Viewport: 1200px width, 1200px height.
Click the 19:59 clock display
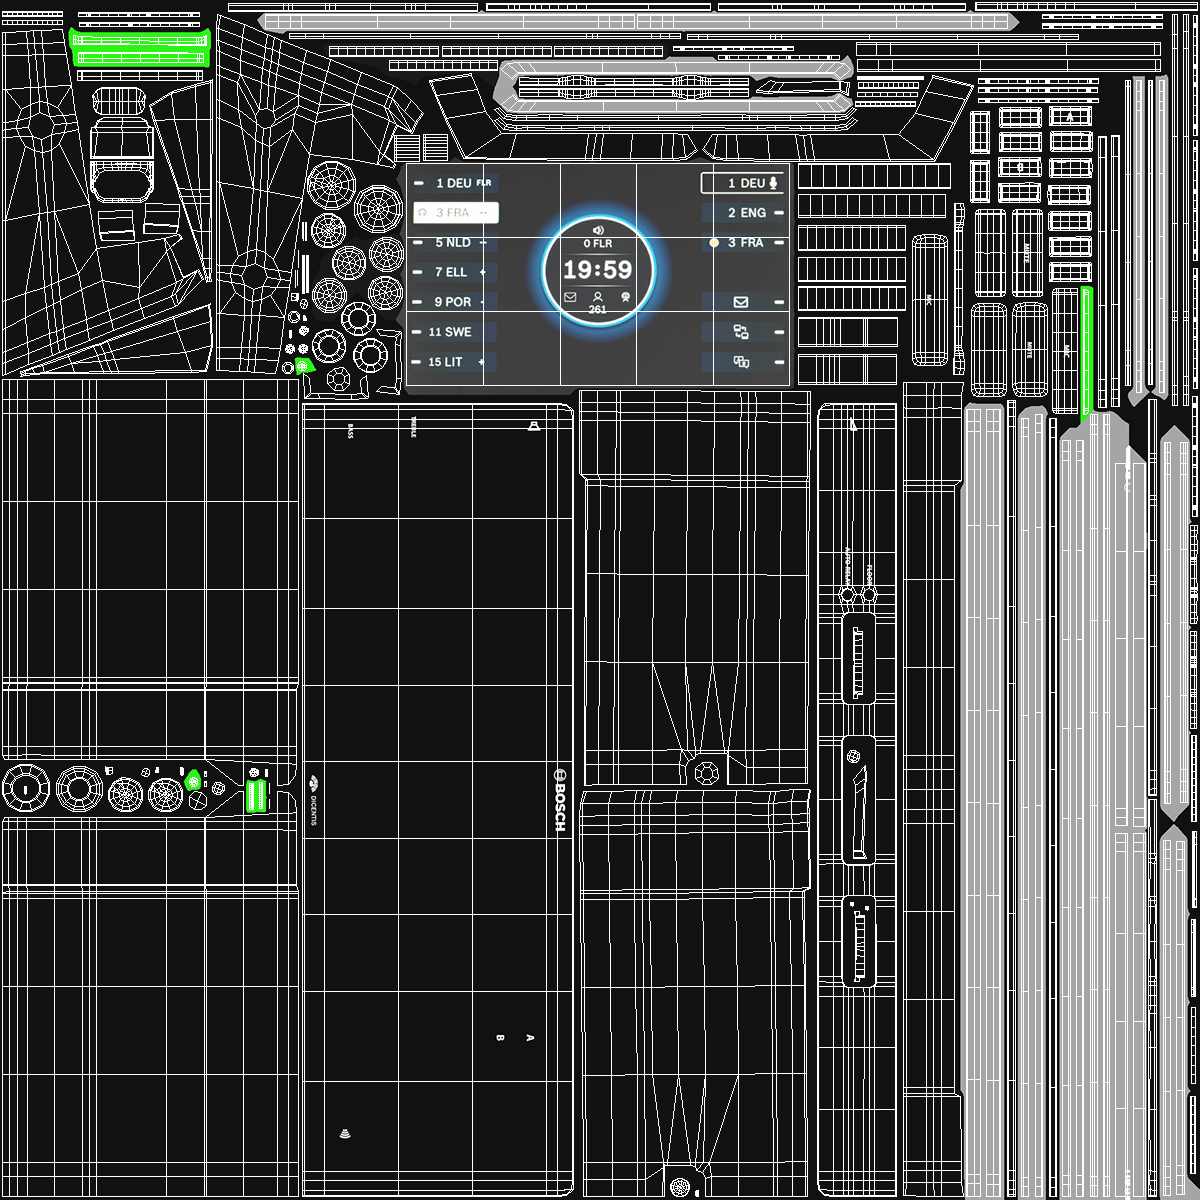click(598, 270)
